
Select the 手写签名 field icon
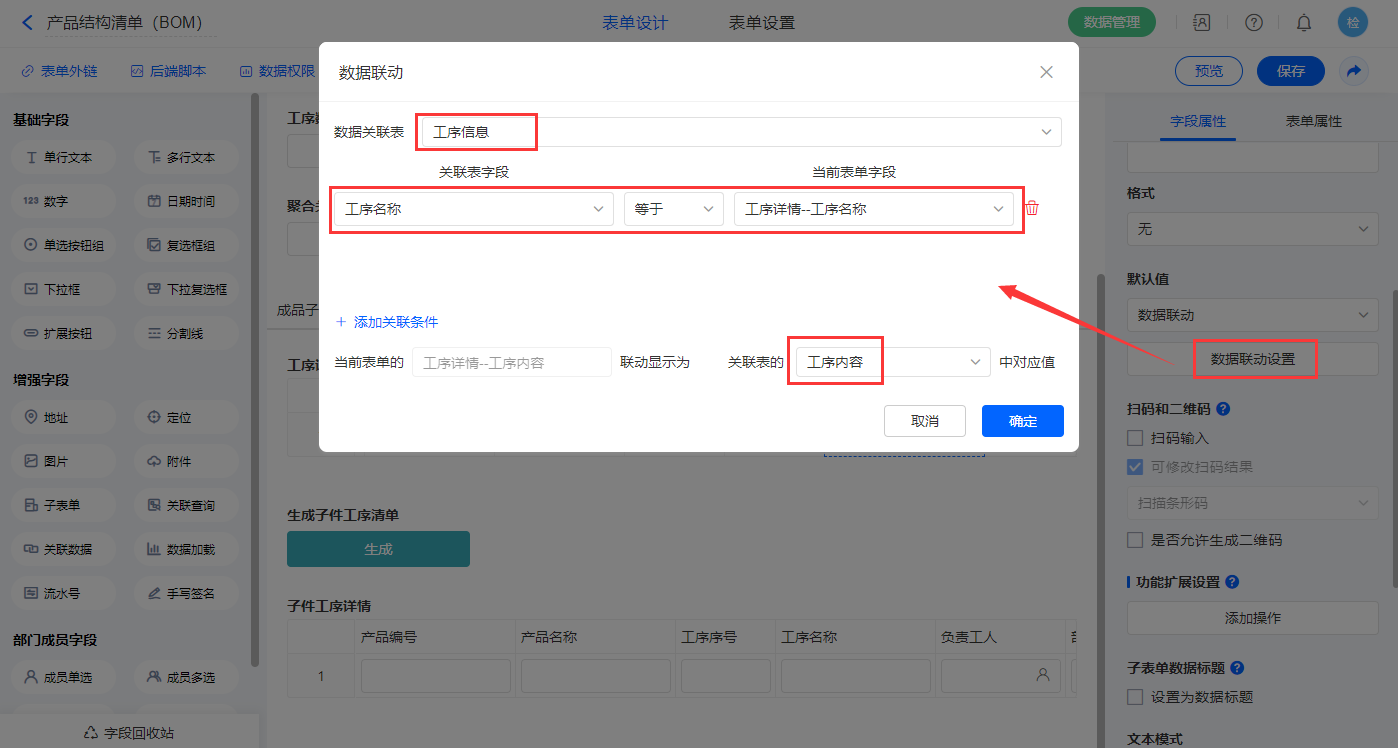point(154,593)
